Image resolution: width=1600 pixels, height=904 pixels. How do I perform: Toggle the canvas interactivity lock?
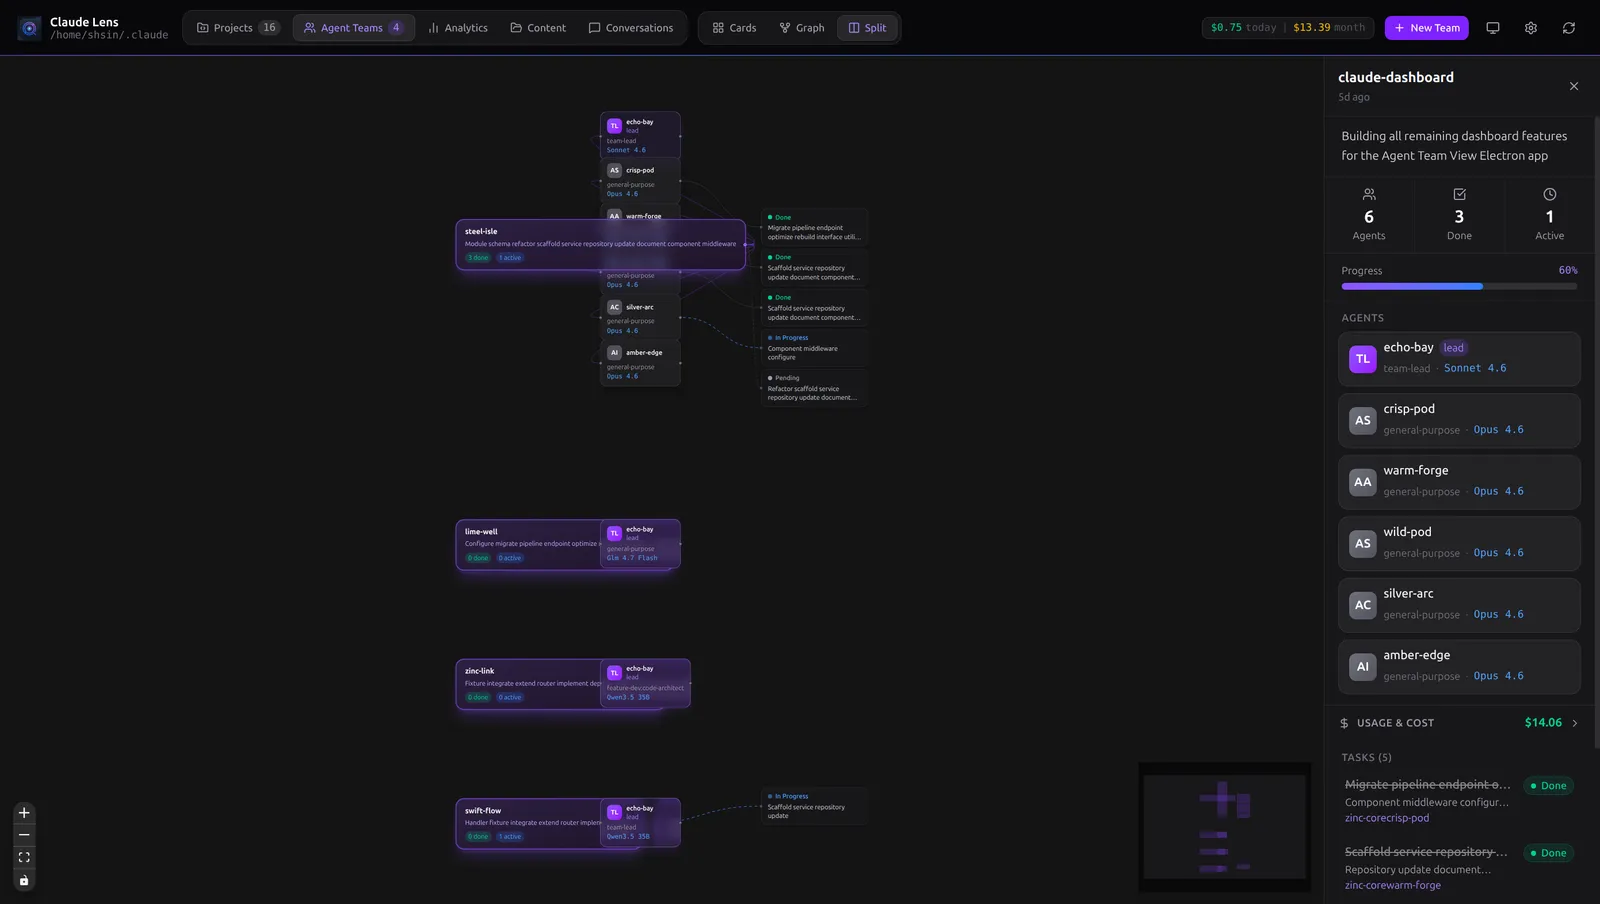[24, 881]
